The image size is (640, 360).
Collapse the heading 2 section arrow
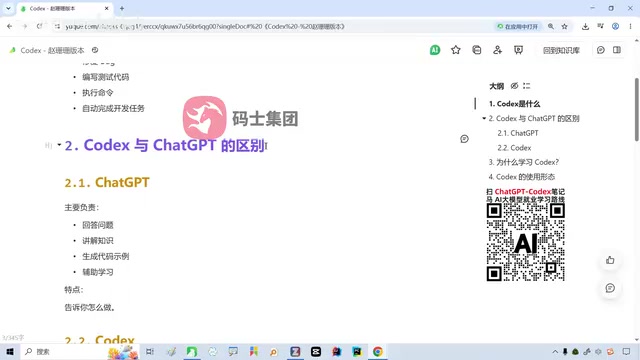pyautogui.click(x=59, y=145)
